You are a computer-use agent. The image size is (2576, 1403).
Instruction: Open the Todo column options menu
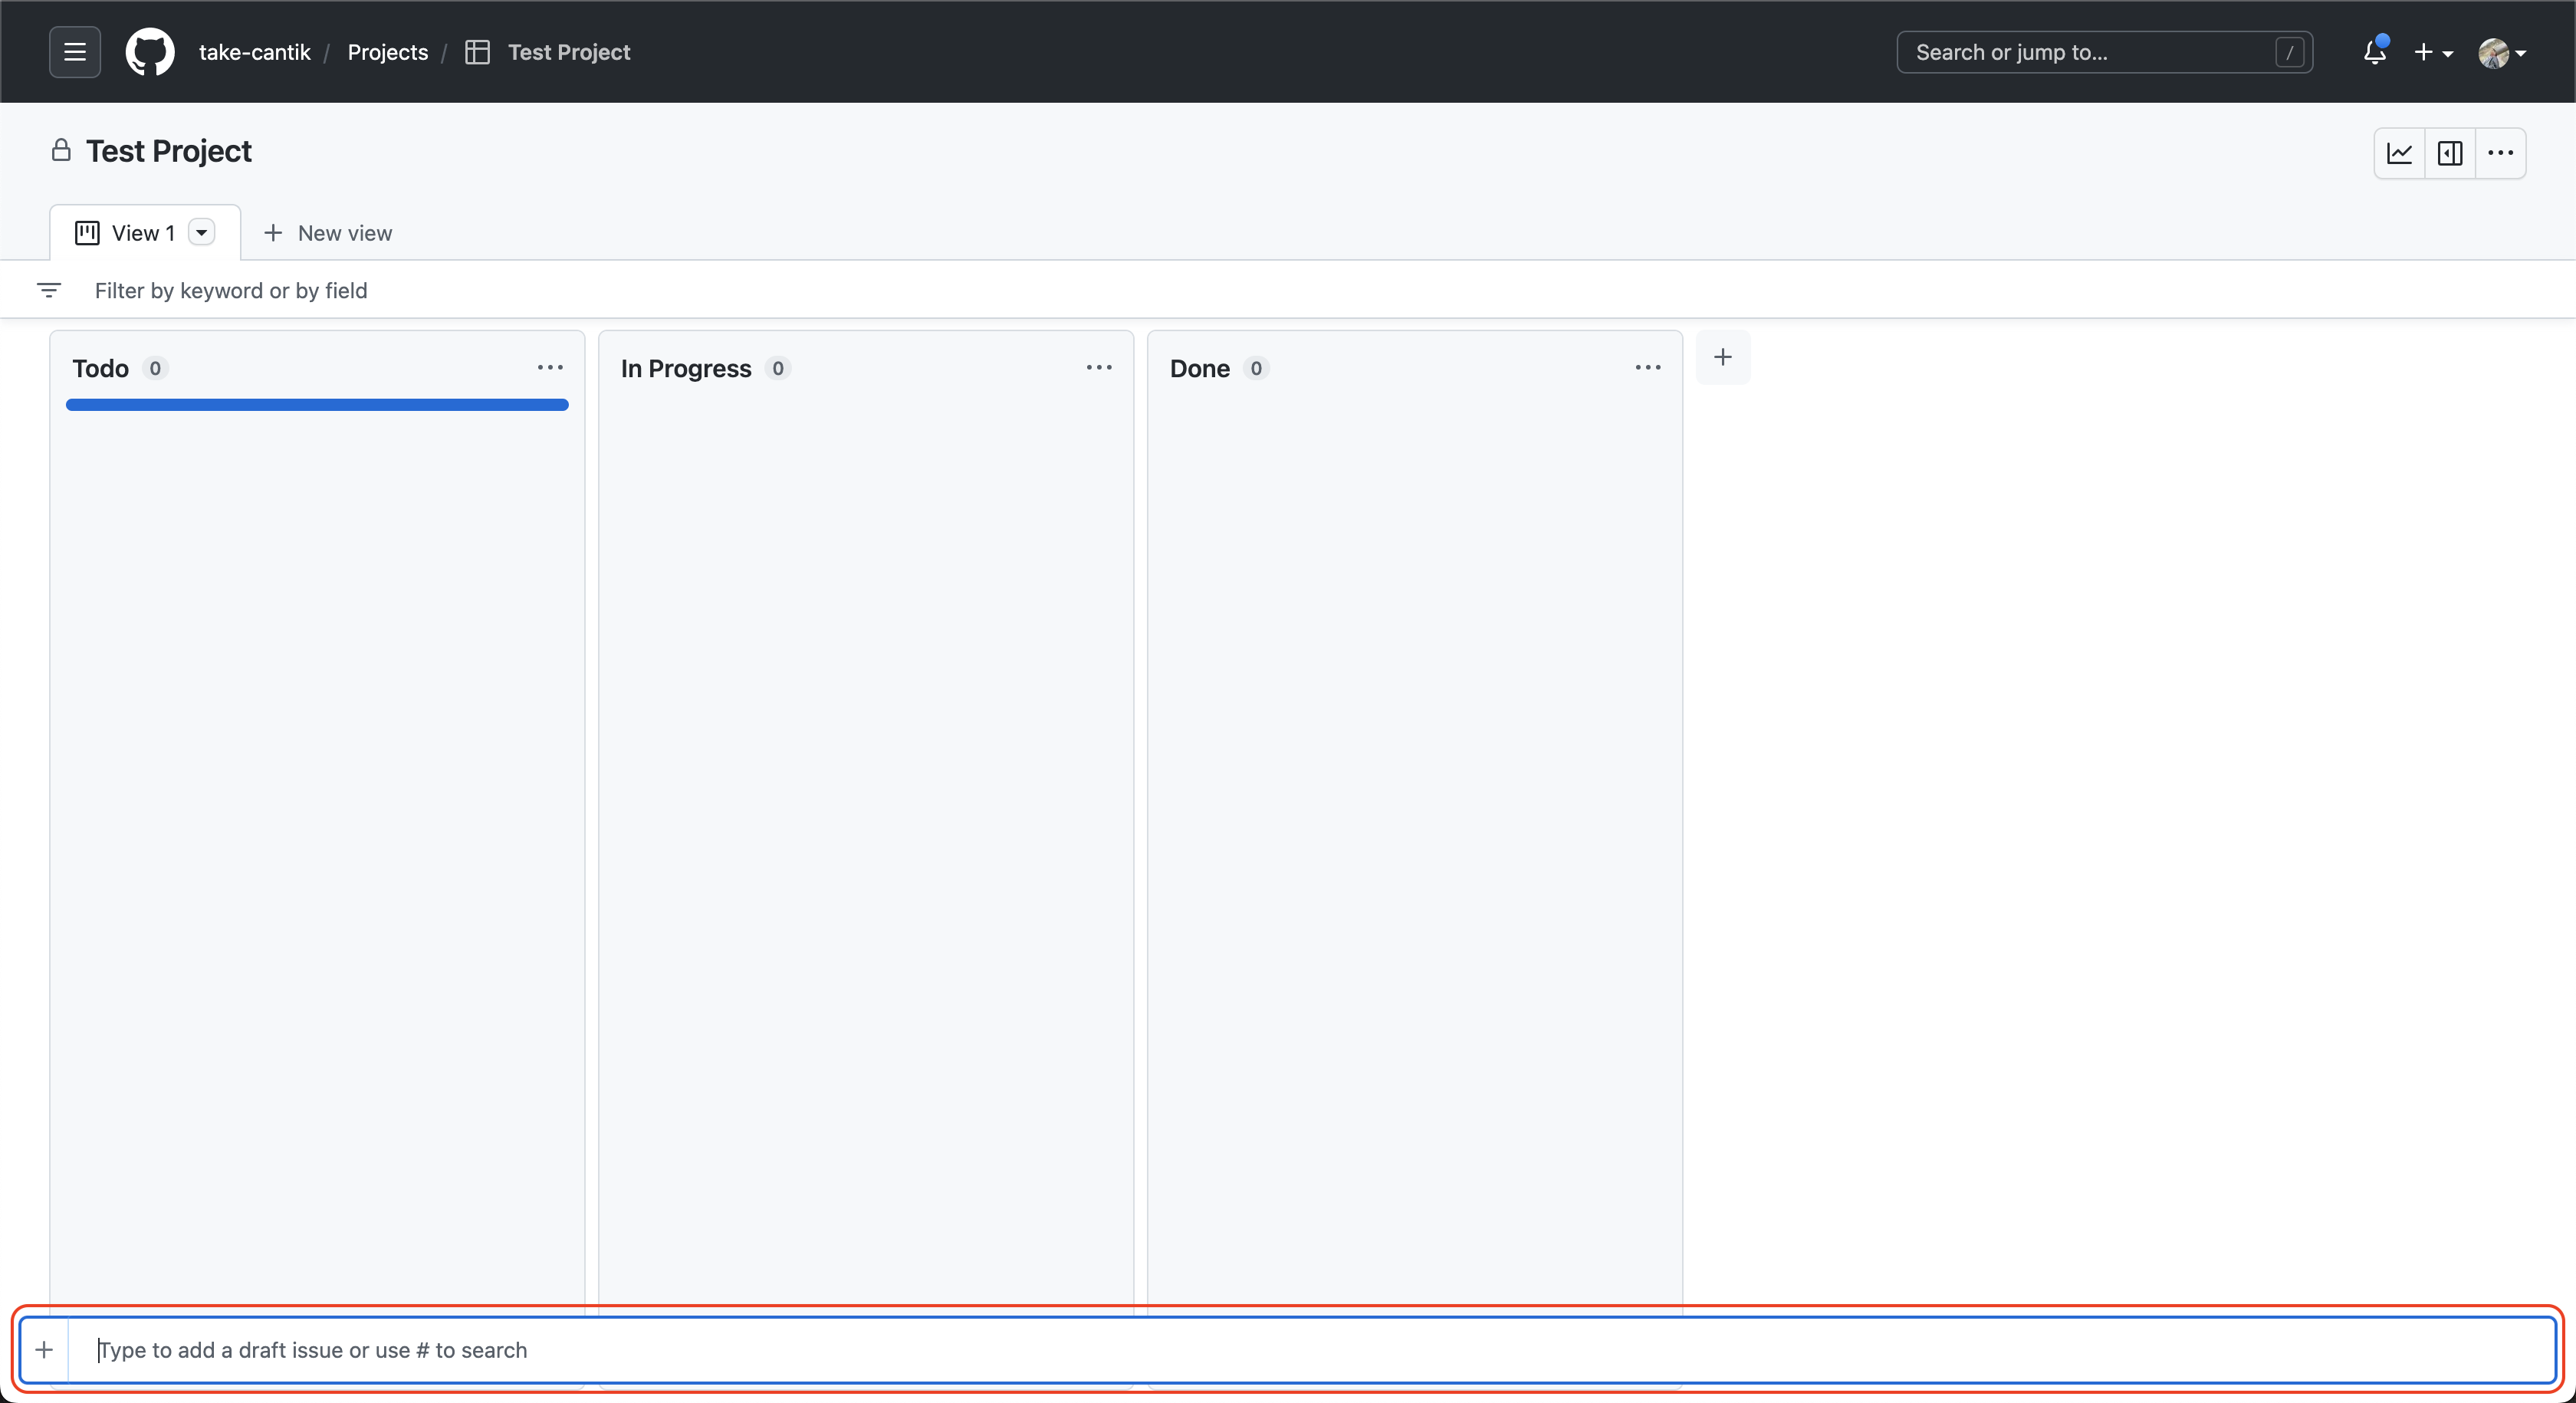click(x=550, y=368)
